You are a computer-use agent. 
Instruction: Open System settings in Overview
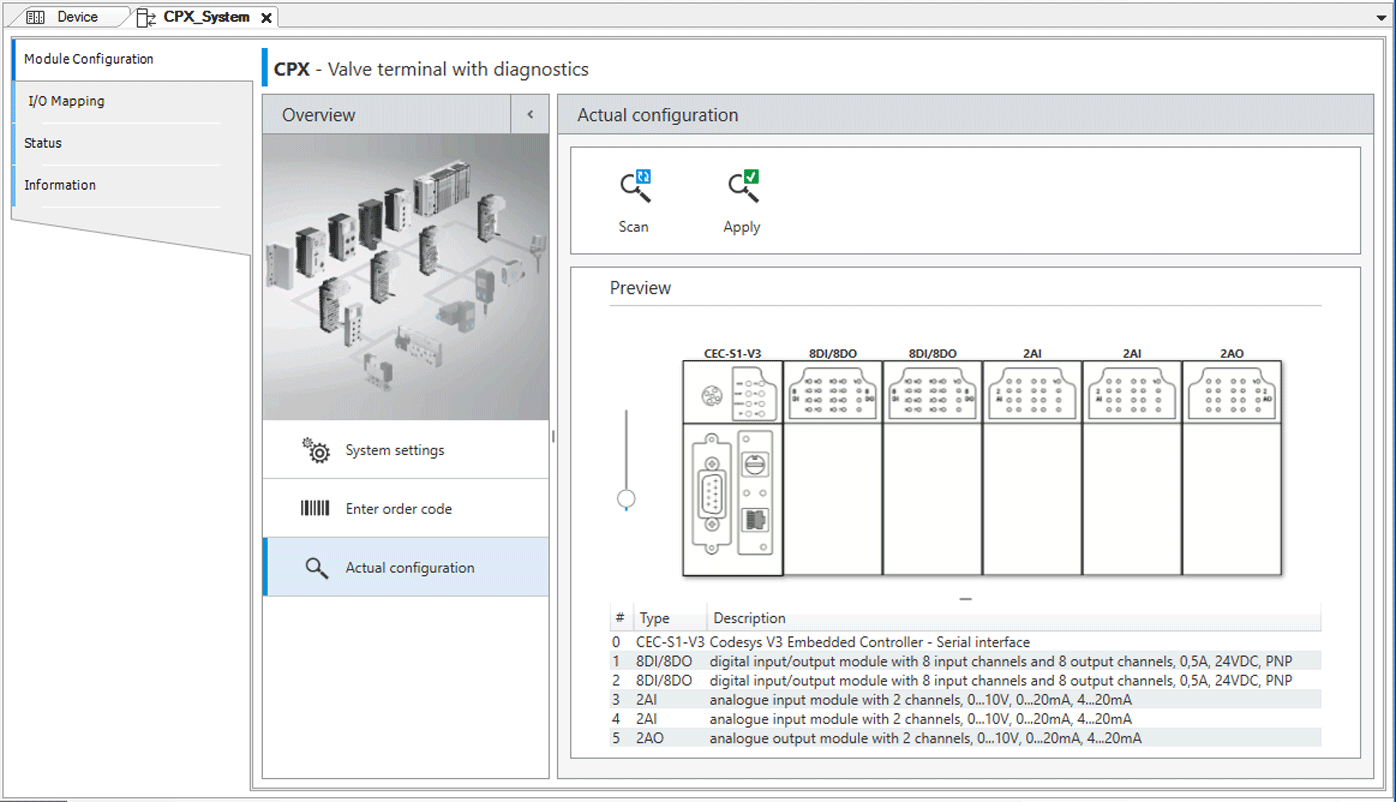406,450
